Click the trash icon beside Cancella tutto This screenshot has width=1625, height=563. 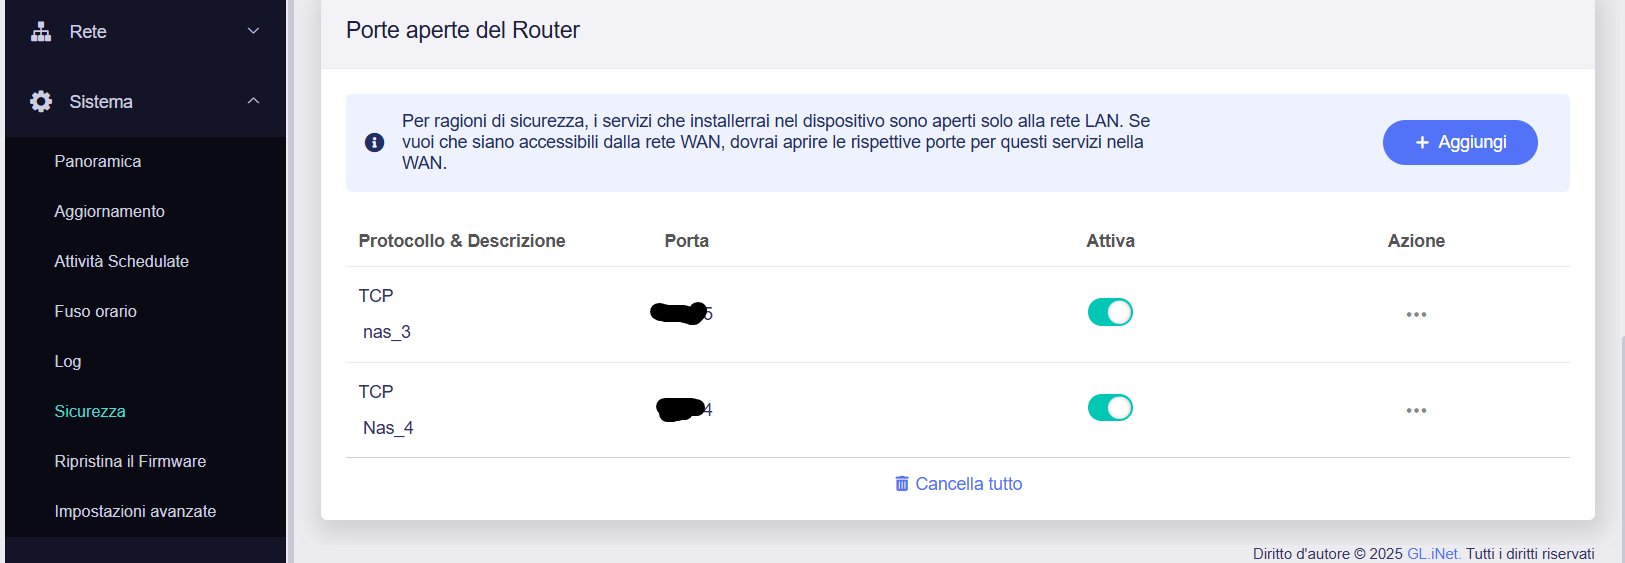(902, 484)
